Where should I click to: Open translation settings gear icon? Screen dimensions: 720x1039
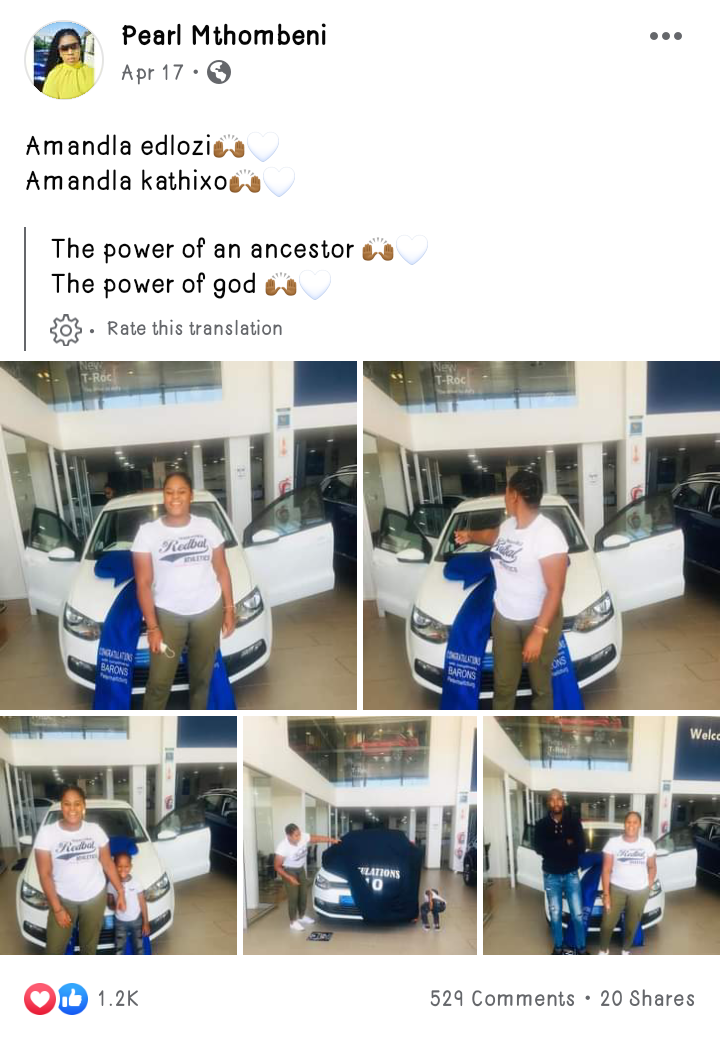(66, 329)
